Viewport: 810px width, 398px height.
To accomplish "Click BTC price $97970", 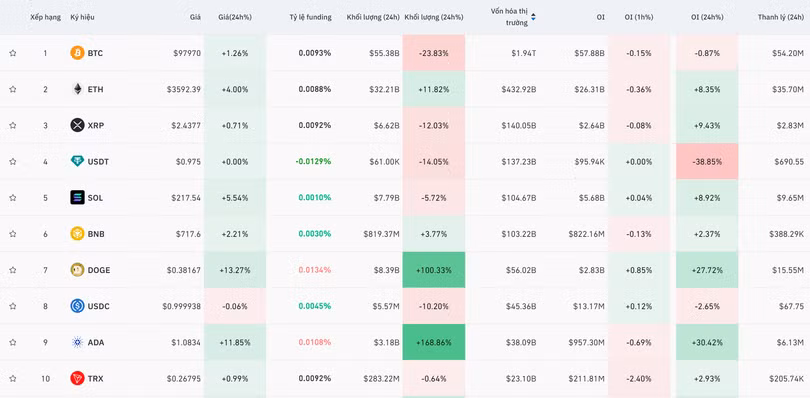I will click(186, 53).
